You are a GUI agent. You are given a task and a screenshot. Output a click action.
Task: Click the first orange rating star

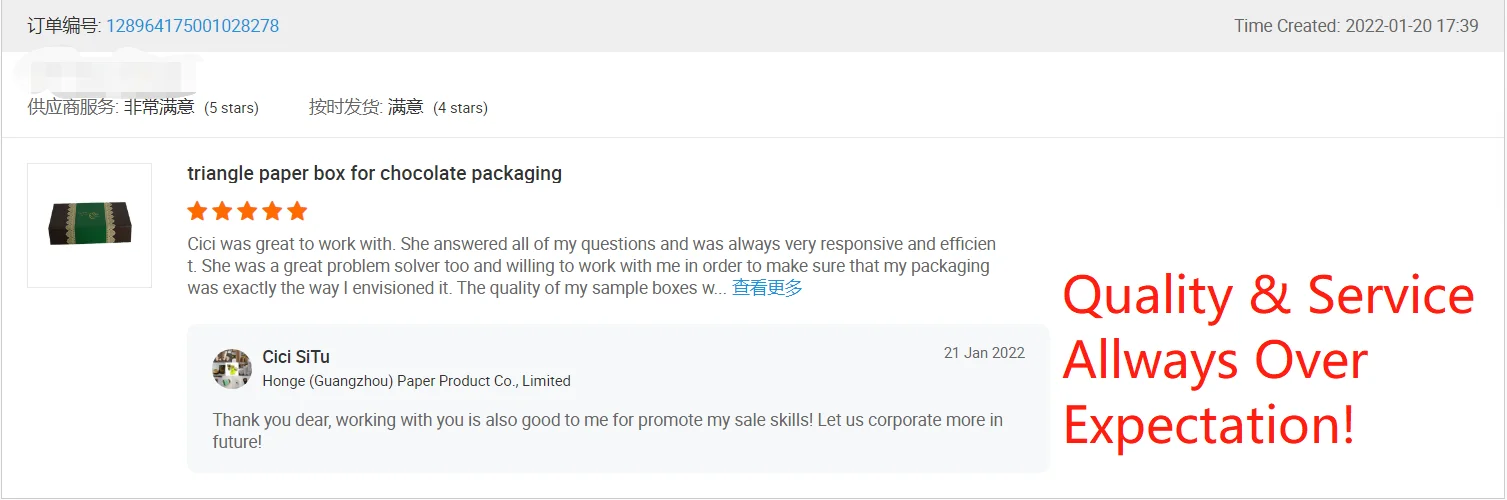click(197, 211)
